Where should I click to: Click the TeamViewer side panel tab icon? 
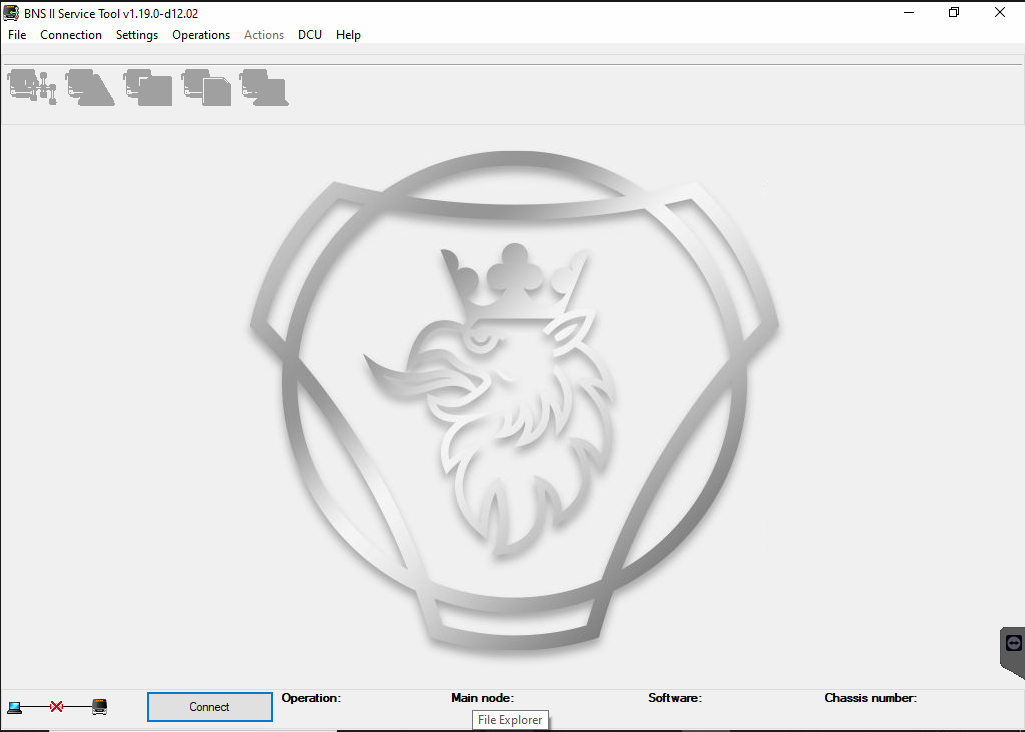(1013, 643)
